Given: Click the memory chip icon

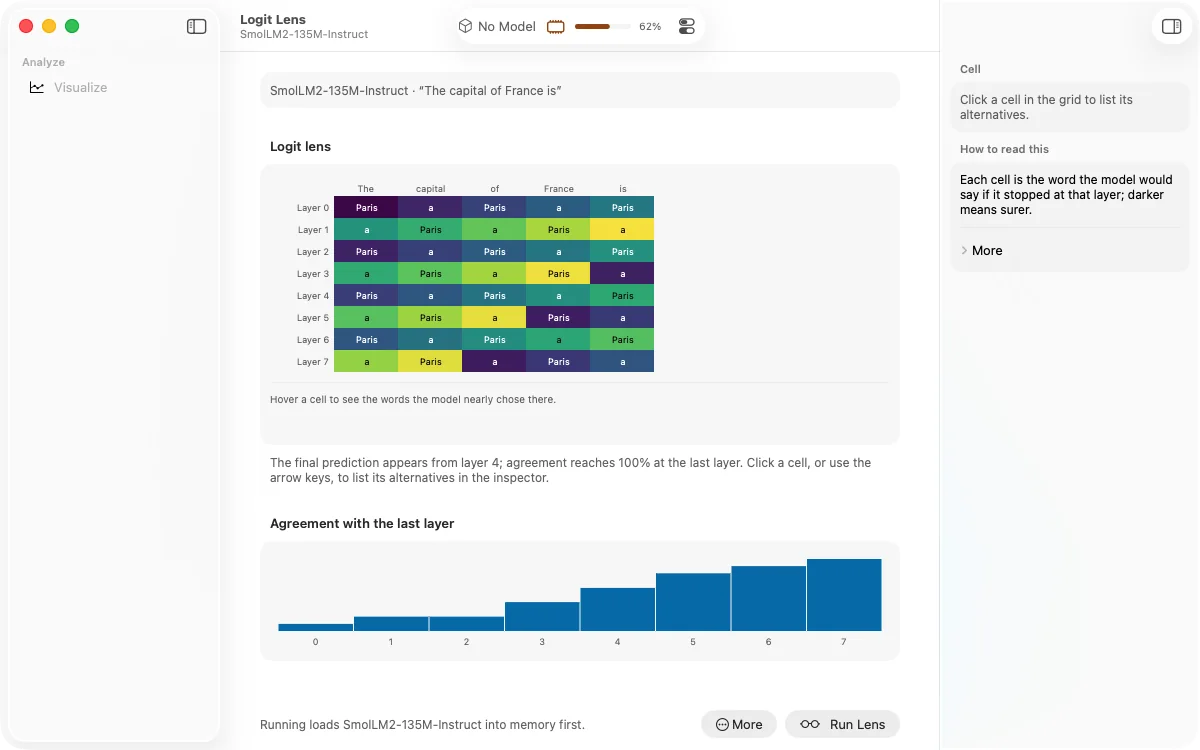Looking at the screenshot, I should 556,27.
